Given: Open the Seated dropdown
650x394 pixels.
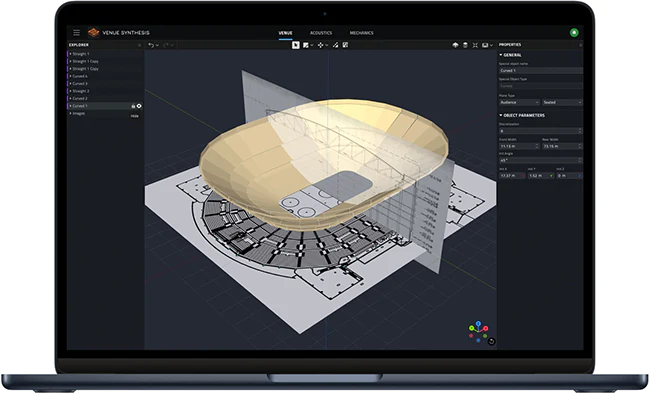Looking at the screenshot, I should pos(562,102).
